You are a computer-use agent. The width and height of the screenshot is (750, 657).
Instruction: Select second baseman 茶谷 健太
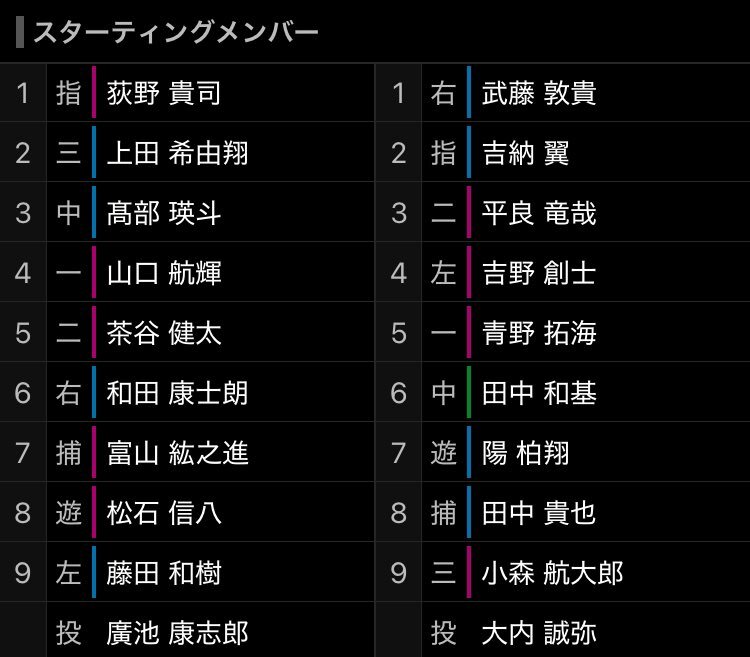tap(164, 333)
